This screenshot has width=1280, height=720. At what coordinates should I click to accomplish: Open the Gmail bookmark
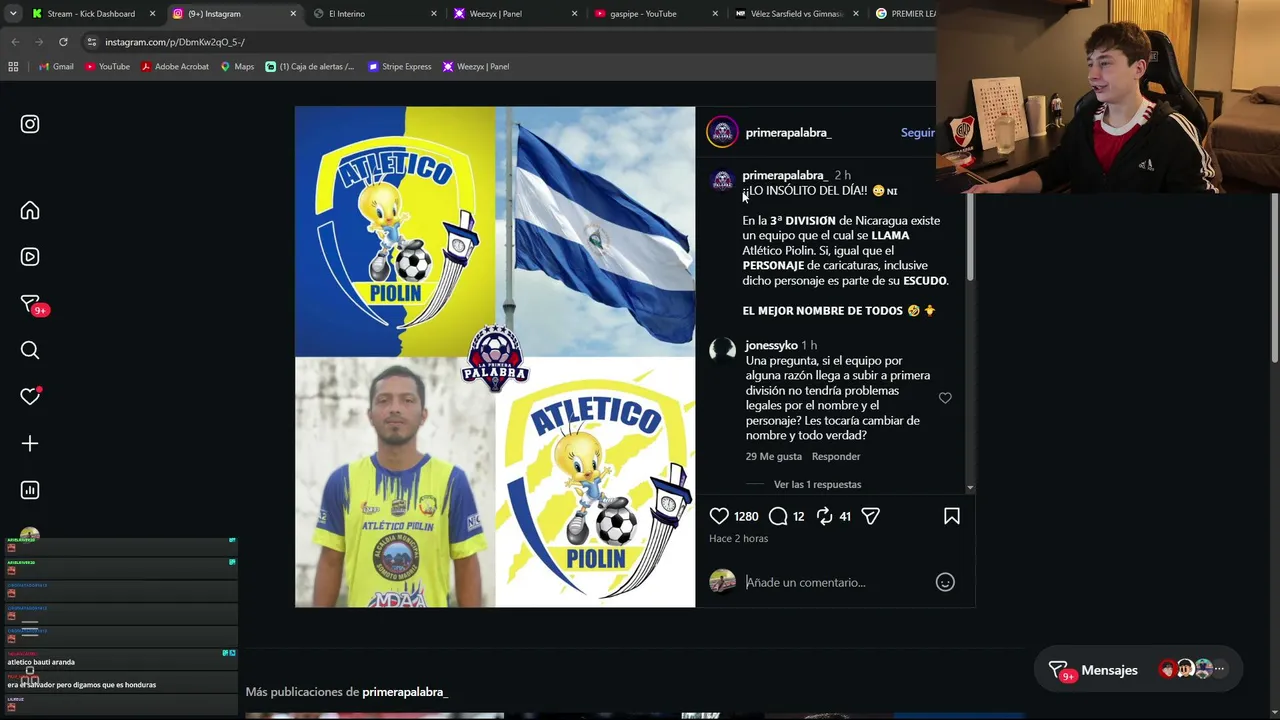56,67
